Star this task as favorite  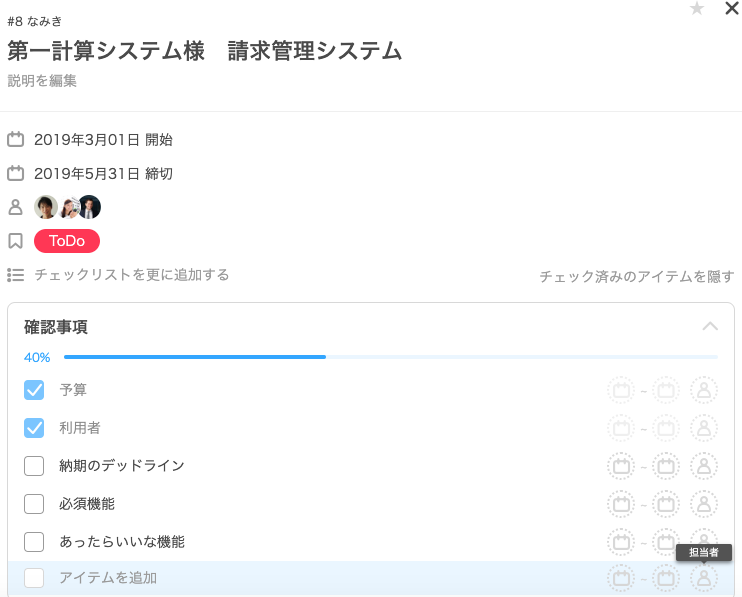click(697, 8)
